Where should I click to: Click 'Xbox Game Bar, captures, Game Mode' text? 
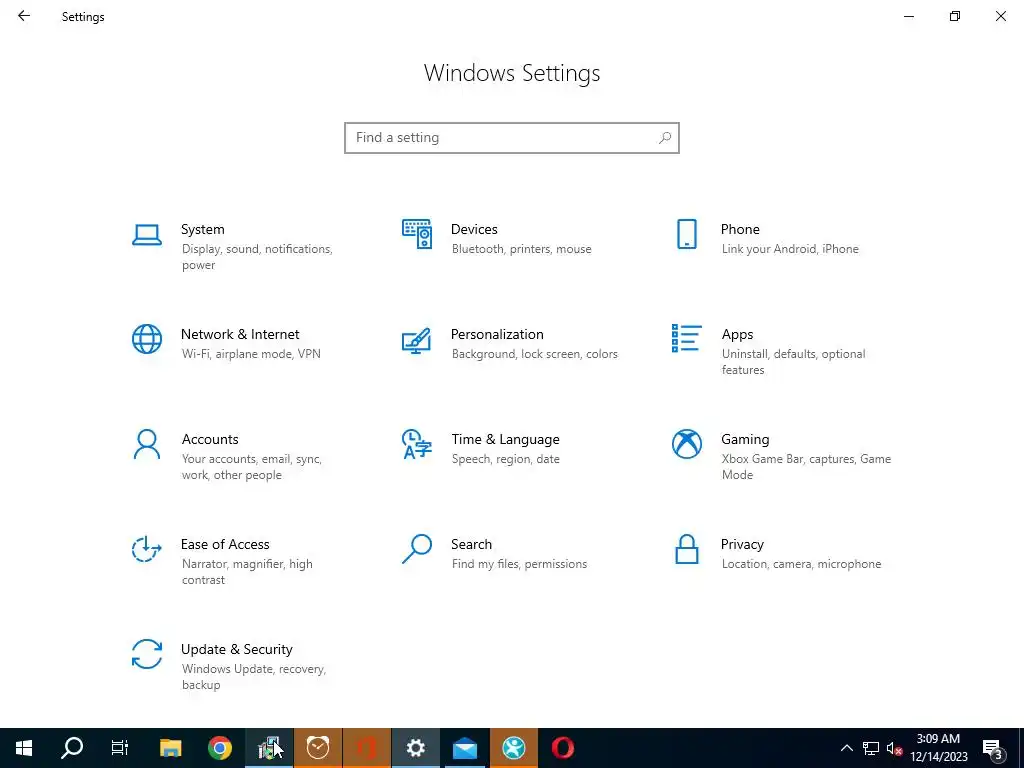pyautogui.click(x=806, y=467)
